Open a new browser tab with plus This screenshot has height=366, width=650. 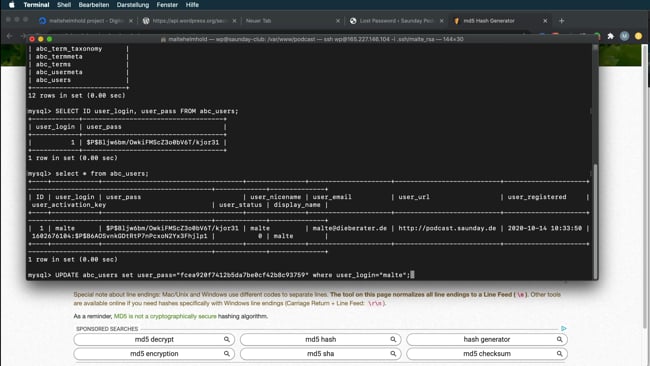(x=562, y=21)
